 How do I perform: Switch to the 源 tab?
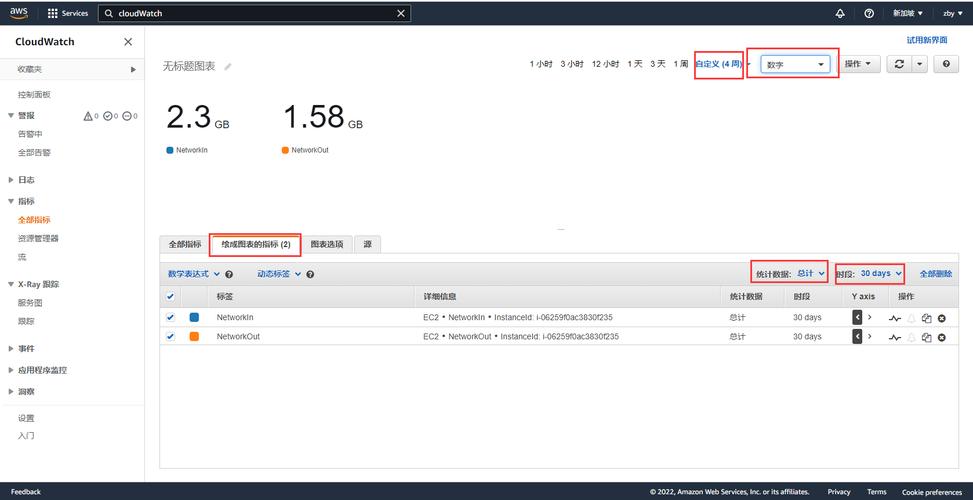click(367, 244)
